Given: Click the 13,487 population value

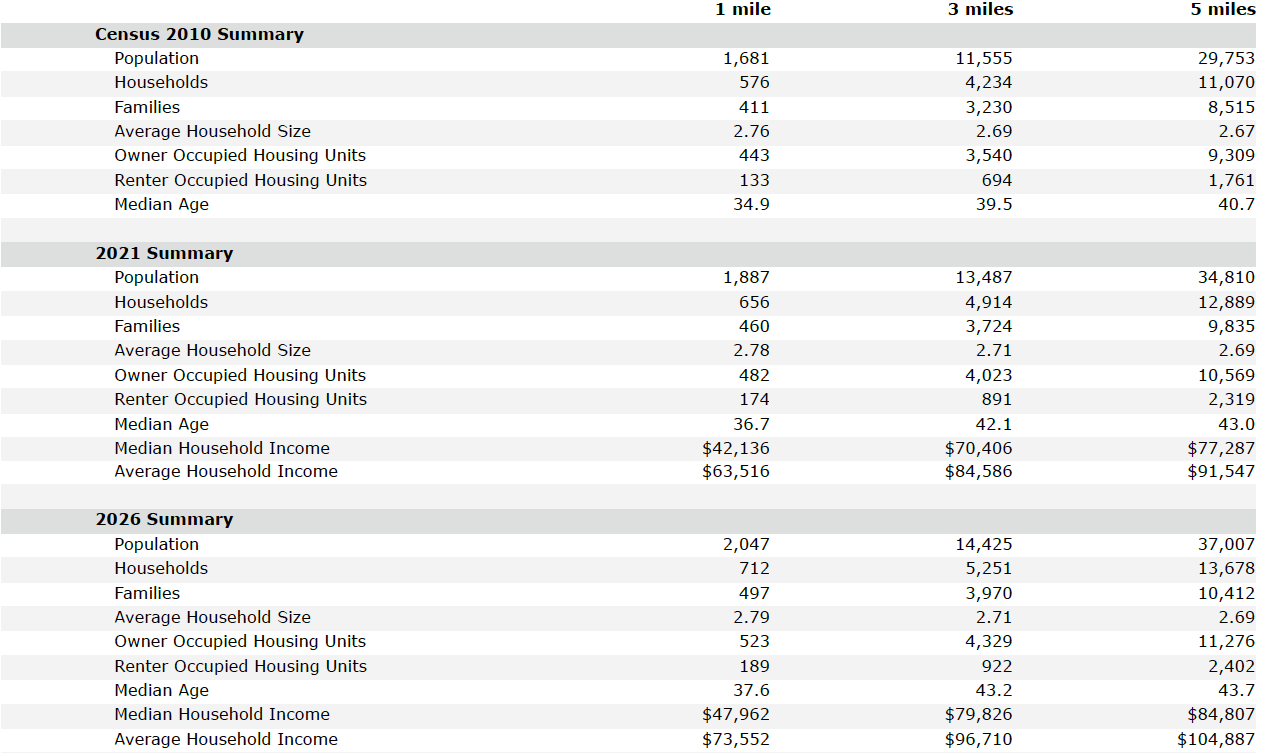Looking at the screenshot, I should point(983,277).
